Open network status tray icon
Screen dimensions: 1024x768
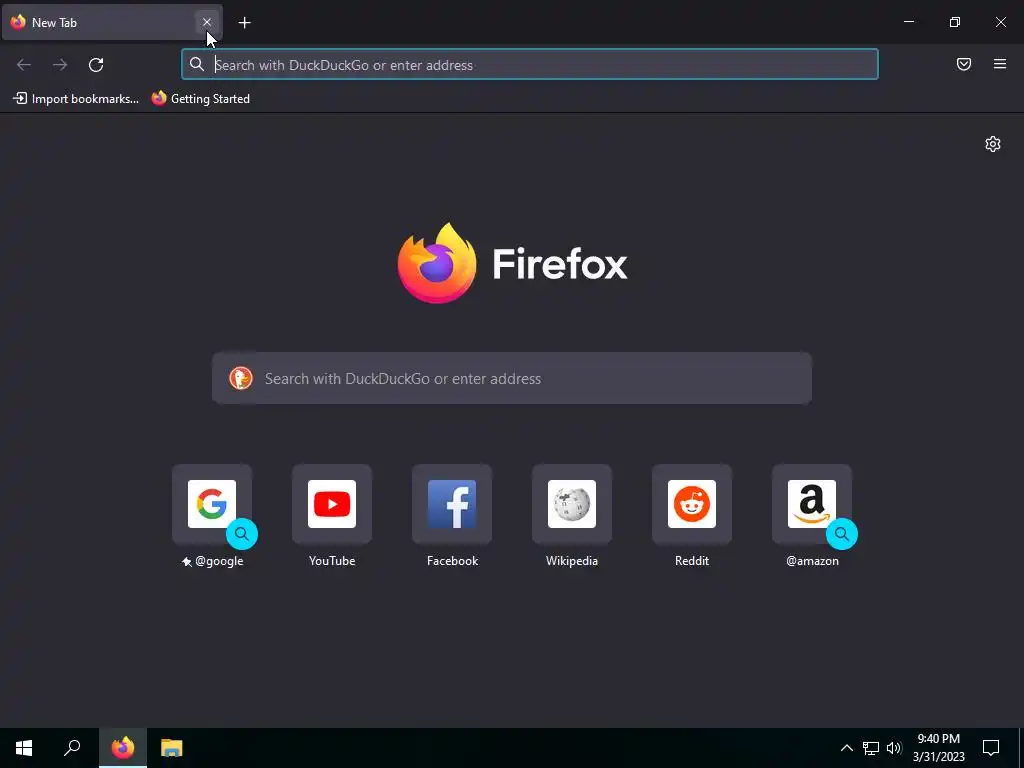point(871,748)
